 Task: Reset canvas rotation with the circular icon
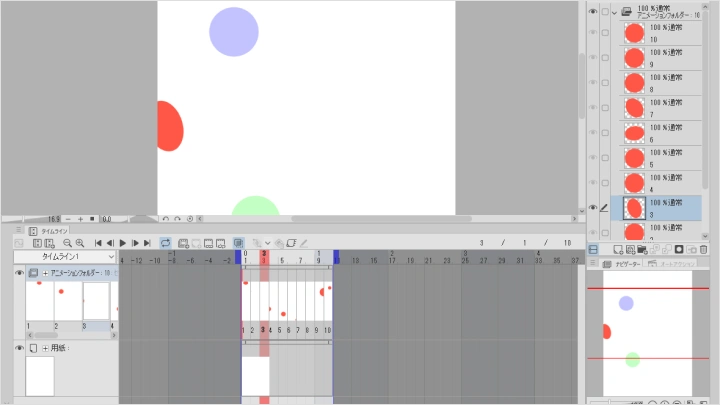(x=190, y=219)
